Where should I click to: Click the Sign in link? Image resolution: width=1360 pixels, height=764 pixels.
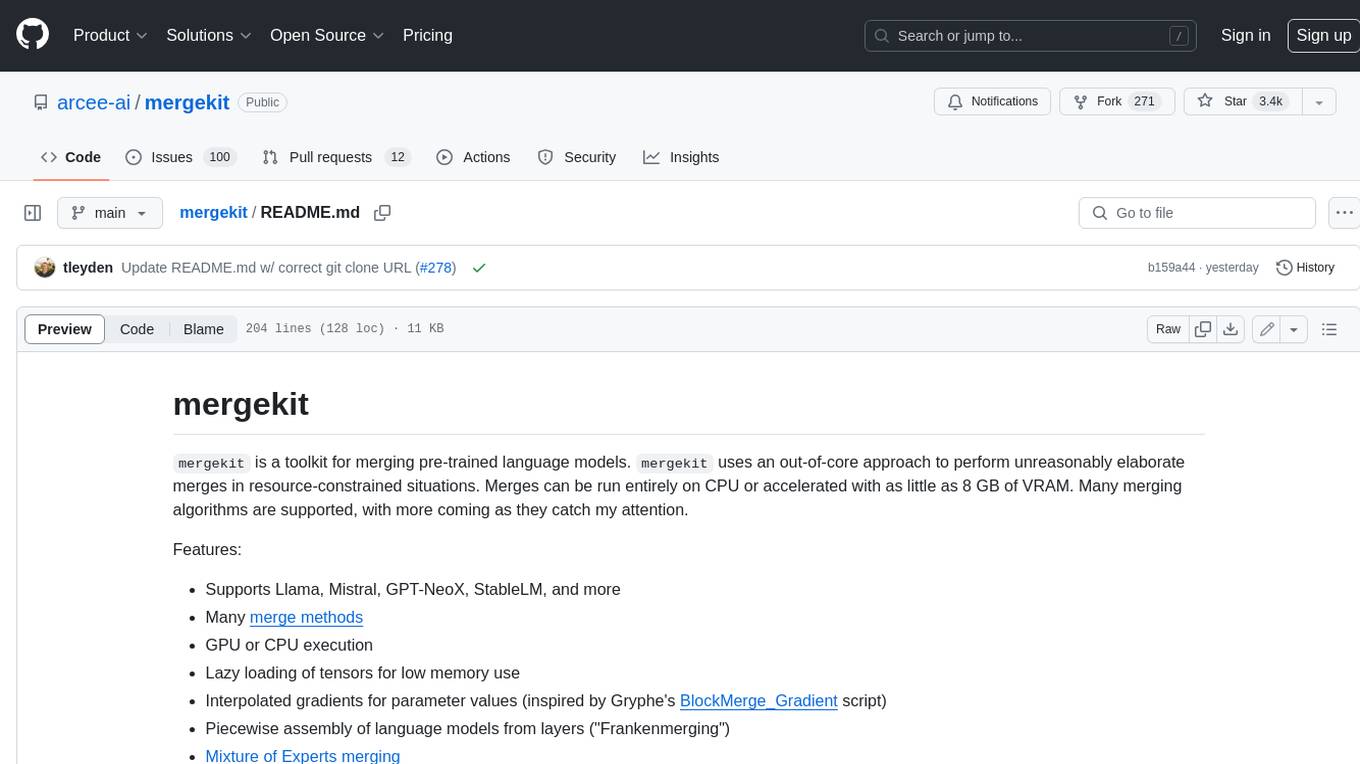[x=1245, y=35]
